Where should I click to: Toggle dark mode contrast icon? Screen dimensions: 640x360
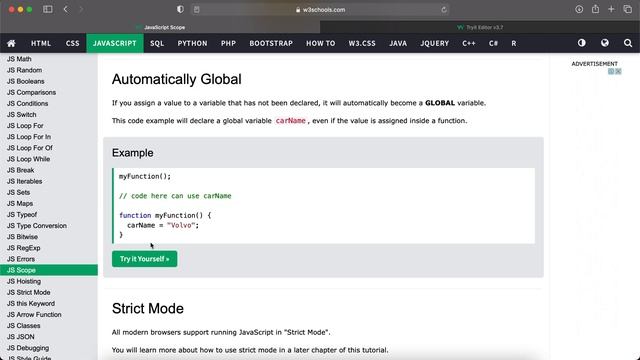point(582,43)
